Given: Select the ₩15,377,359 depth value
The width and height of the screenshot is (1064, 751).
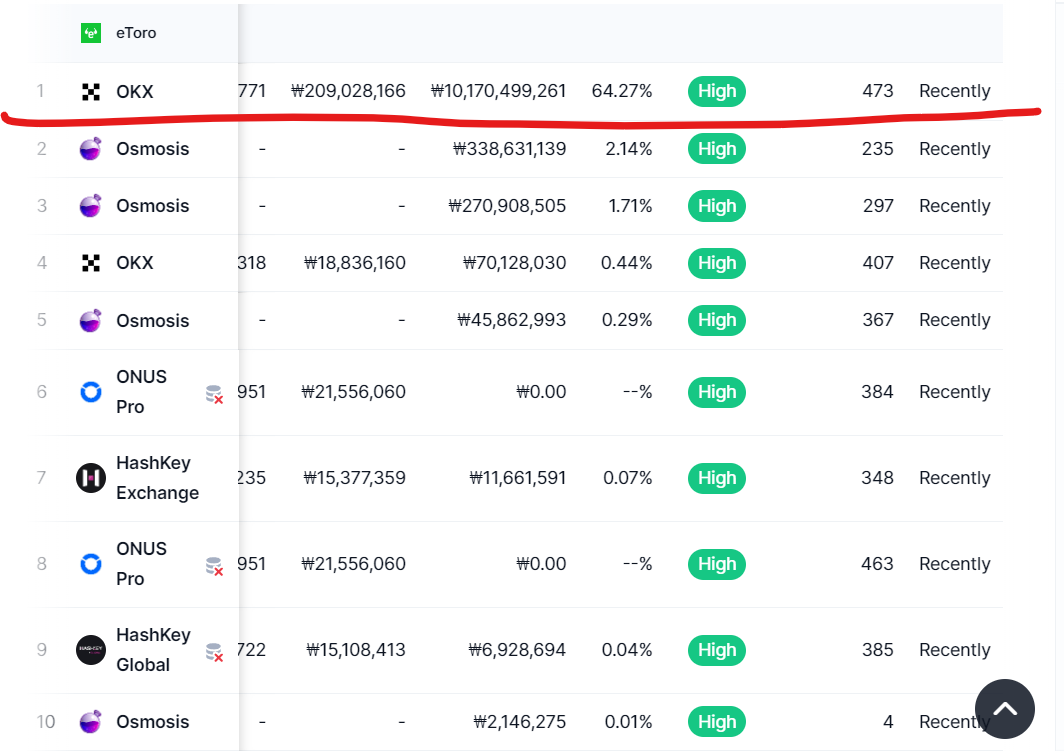Looking at the screenshot, I should (x=354, y=478).
